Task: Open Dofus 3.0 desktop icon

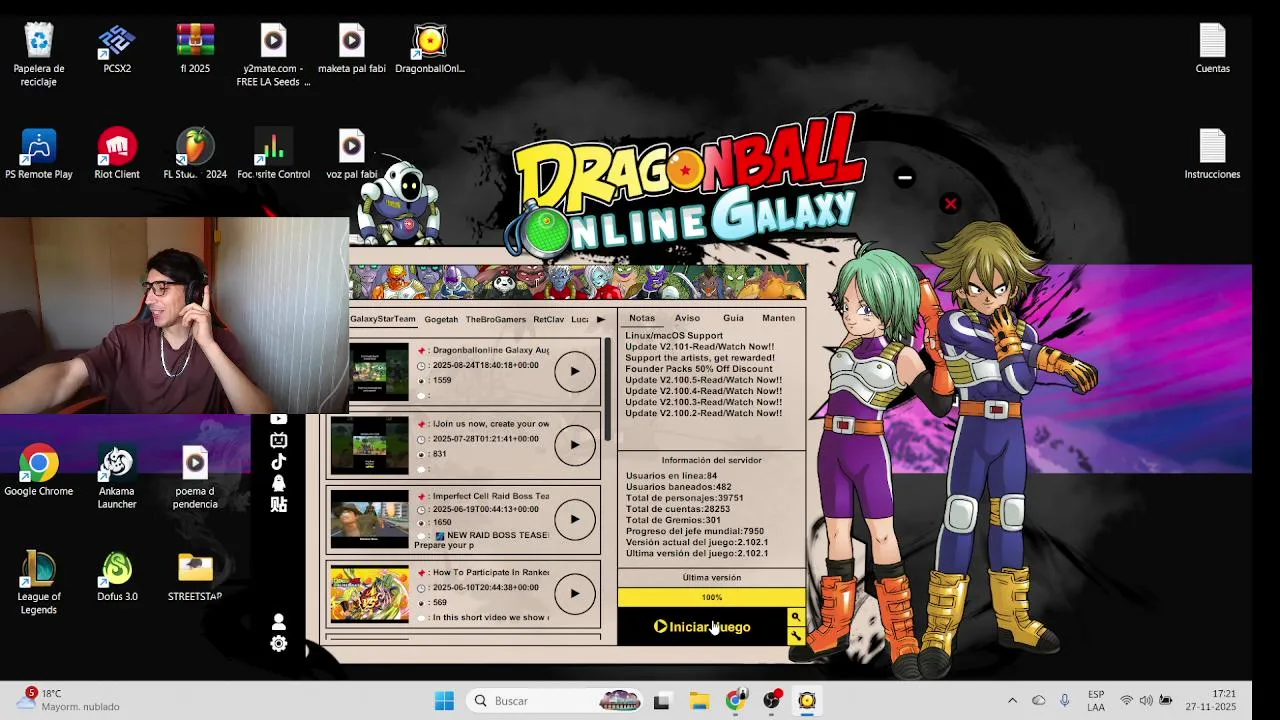Action: tap(117, 577)
